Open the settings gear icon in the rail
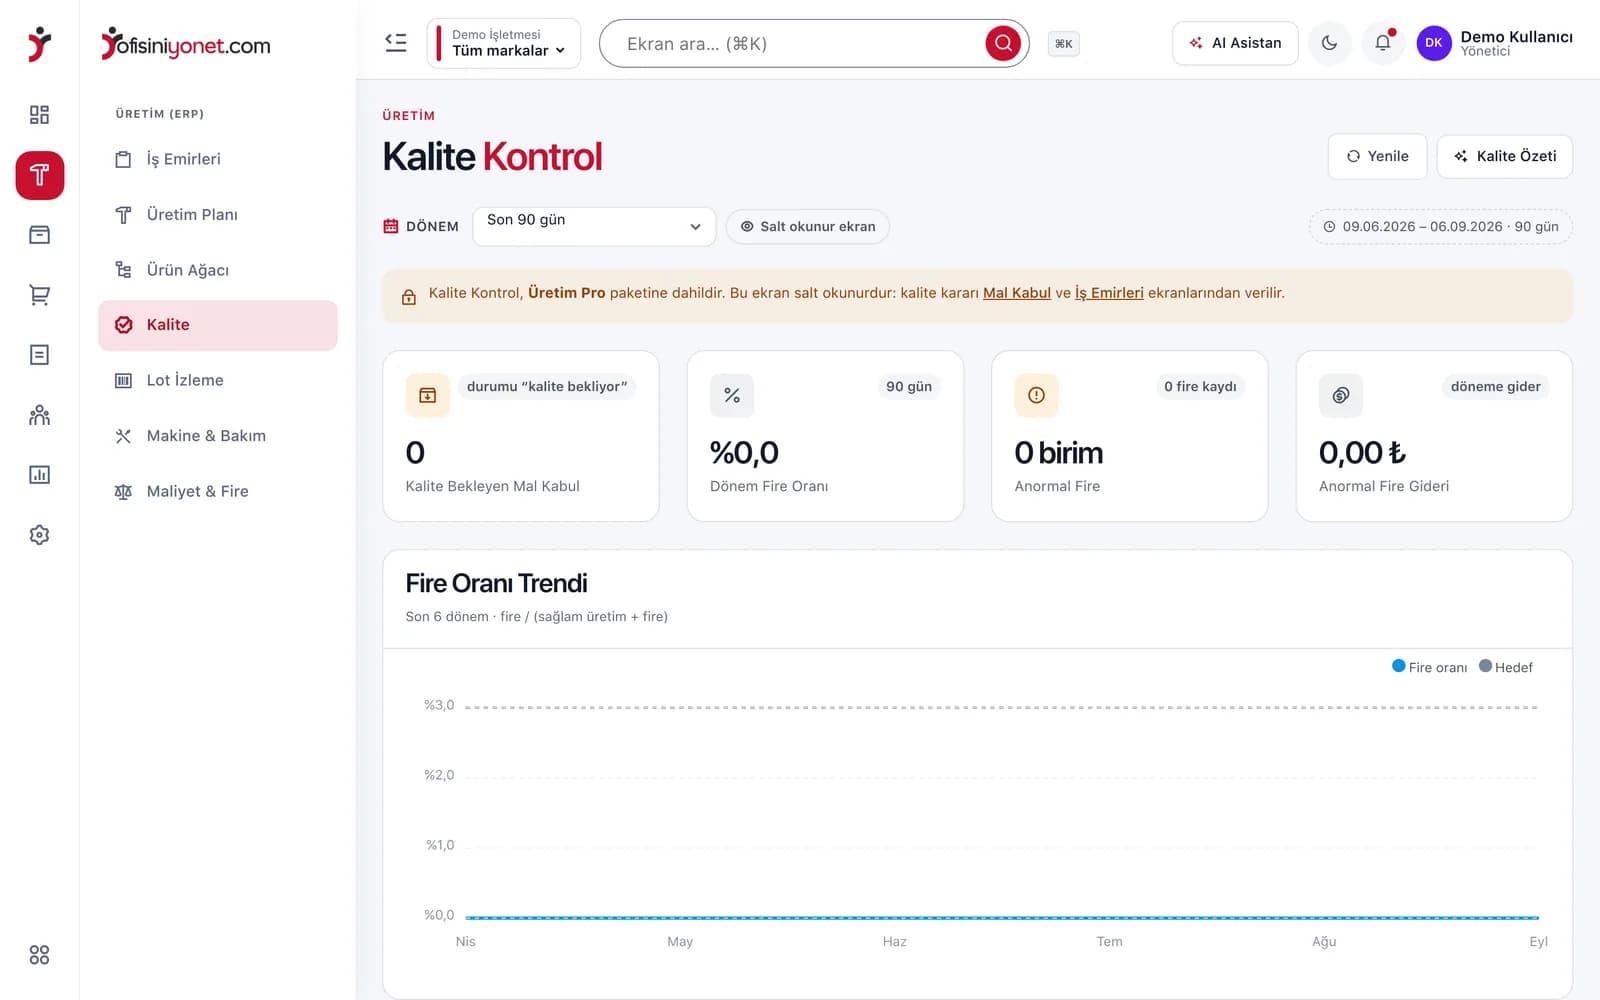Screen dimensions: 1600x1000 [39, 535]
